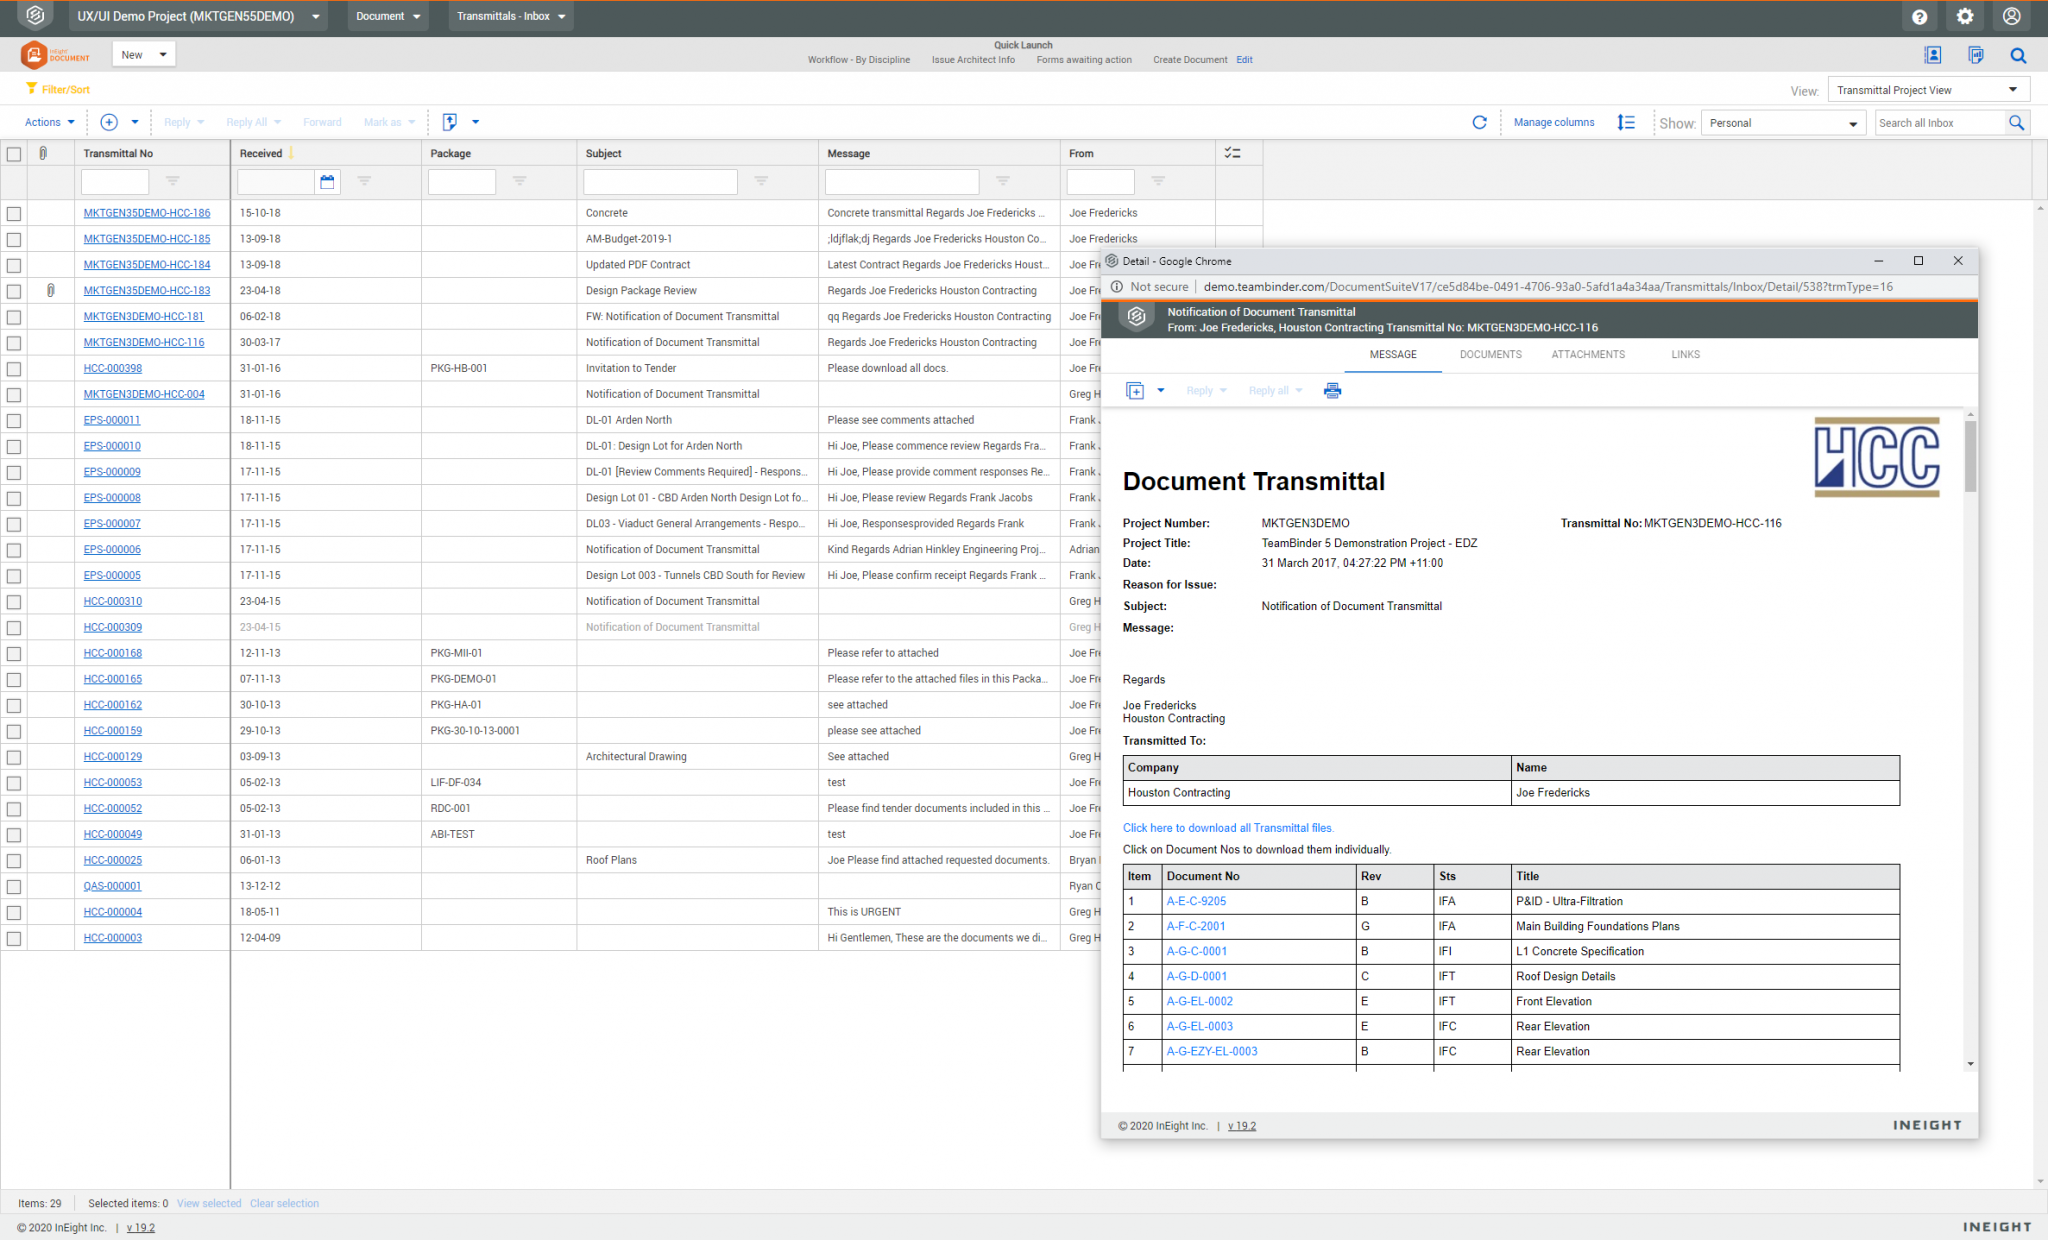
Task: Select all rows using the header checkbox
Action: [14, 153]
